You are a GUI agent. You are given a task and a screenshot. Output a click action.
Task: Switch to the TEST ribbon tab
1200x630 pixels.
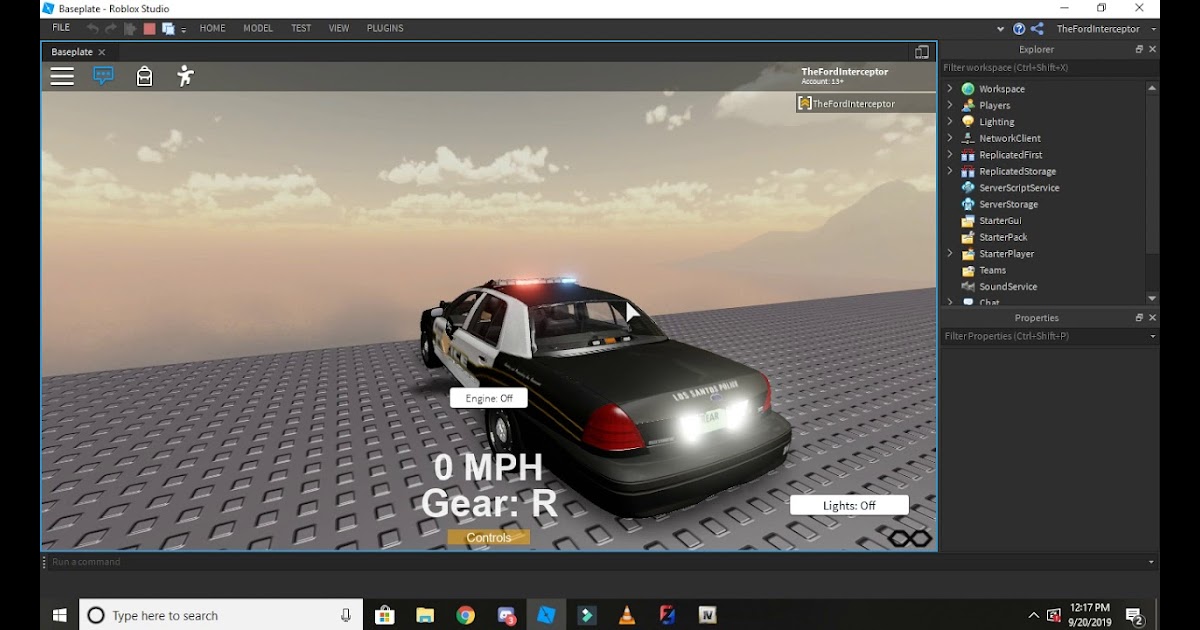click(x=301, y=28)
